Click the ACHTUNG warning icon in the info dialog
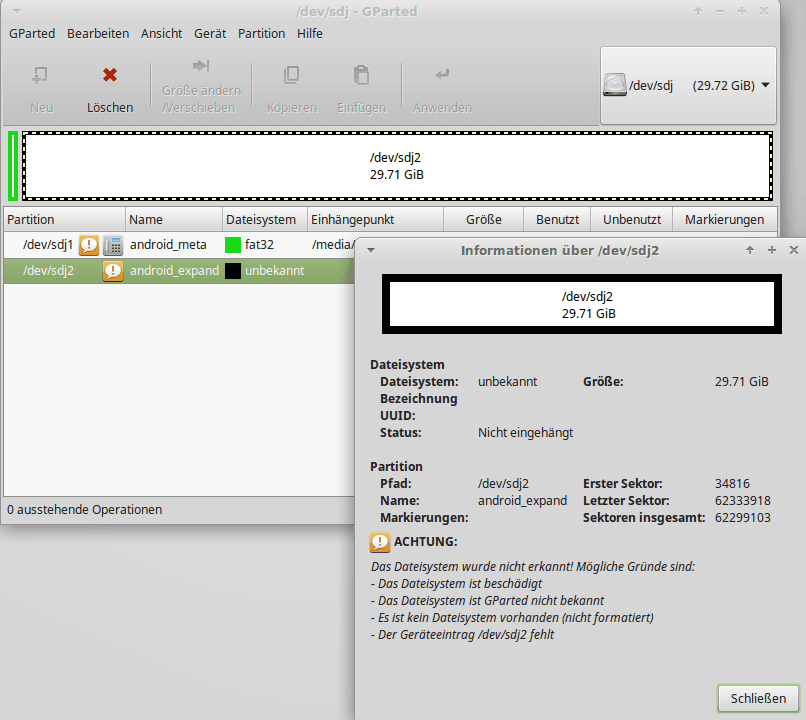 [x=380, y=542]
